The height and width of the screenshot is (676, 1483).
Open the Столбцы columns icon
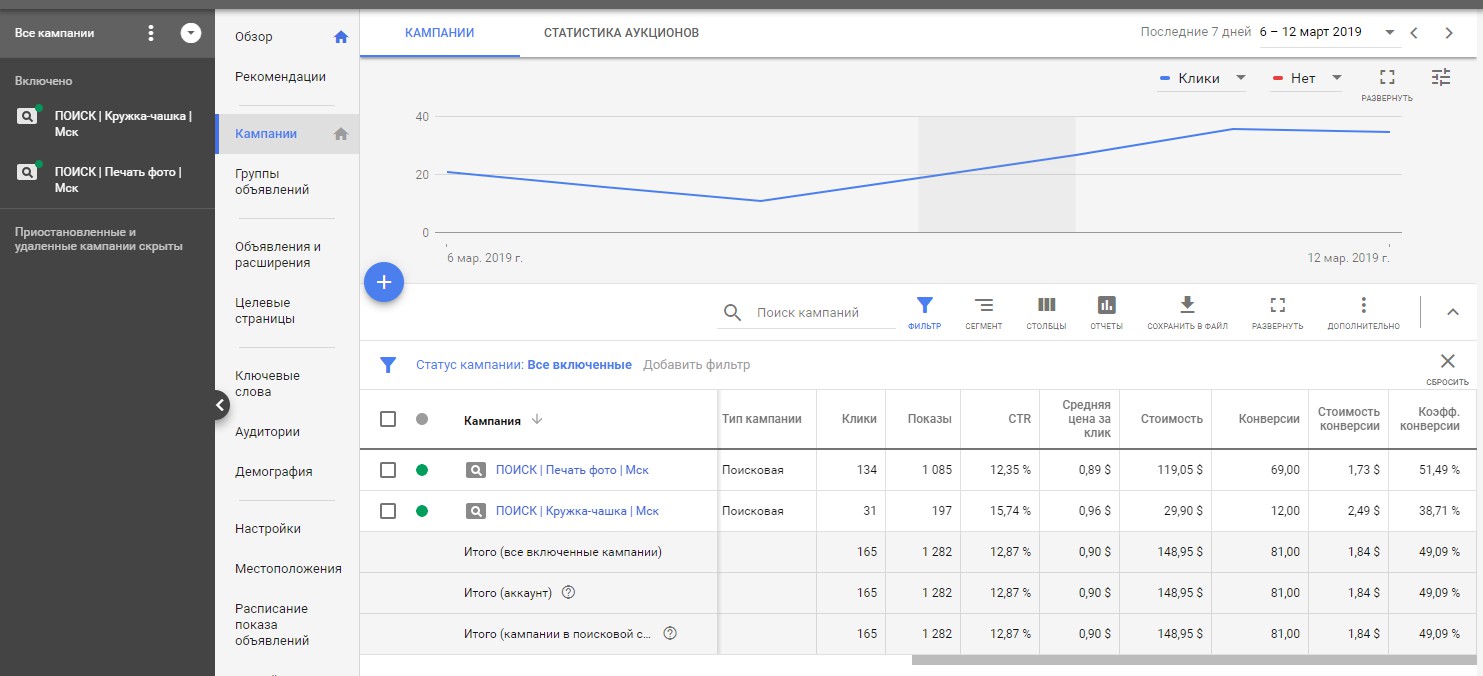(x=1046, y=306)
